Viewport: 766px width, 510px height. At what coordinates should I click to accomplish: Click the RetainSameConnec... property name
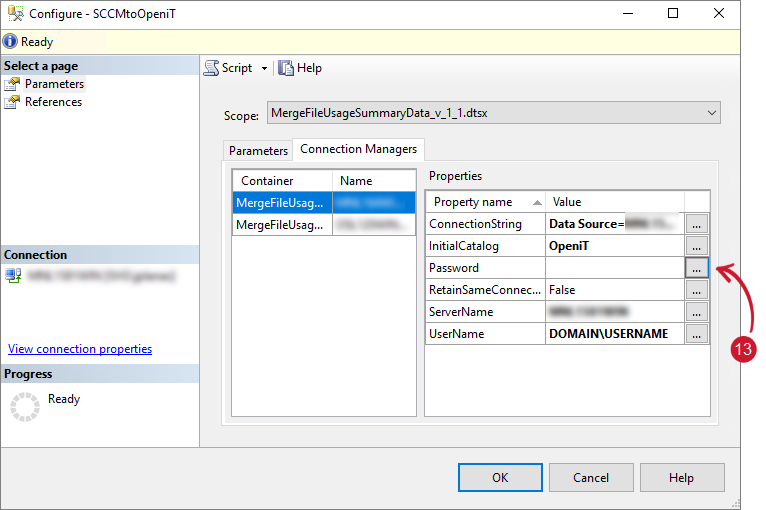485,290
